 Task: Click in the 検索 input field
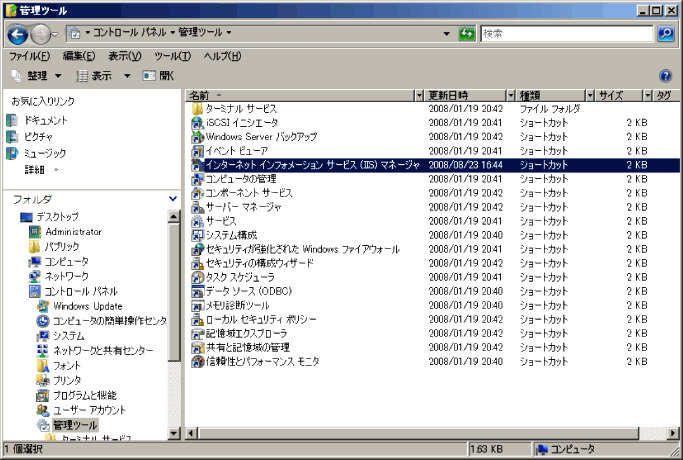click(x=567, y=34)
